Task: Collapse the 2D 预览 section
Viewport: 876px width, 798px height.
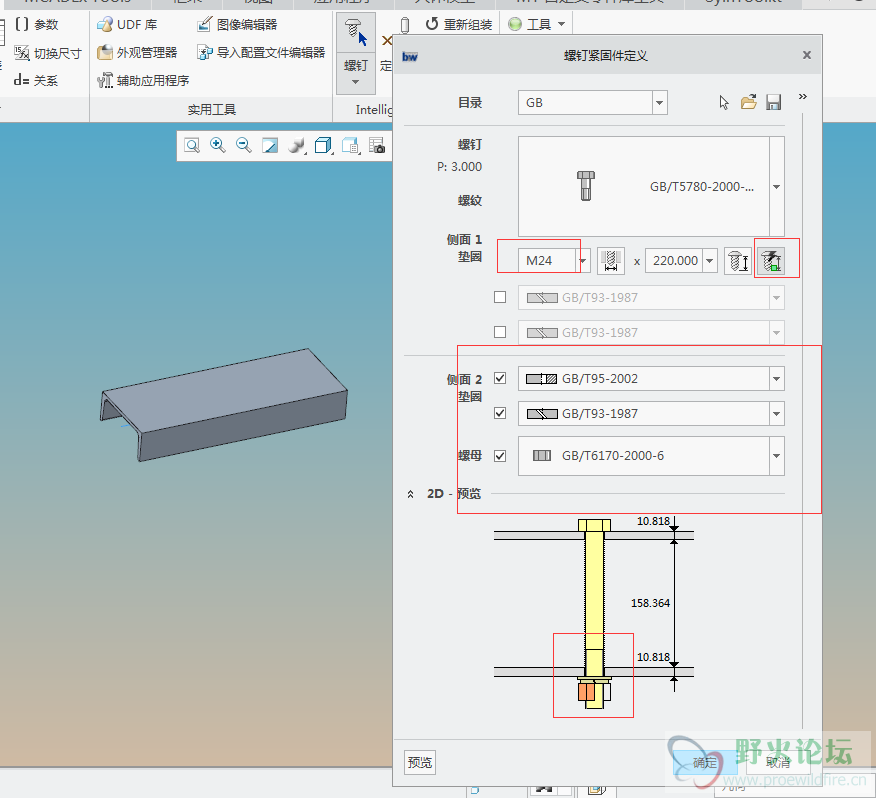Action: point(411,494)
